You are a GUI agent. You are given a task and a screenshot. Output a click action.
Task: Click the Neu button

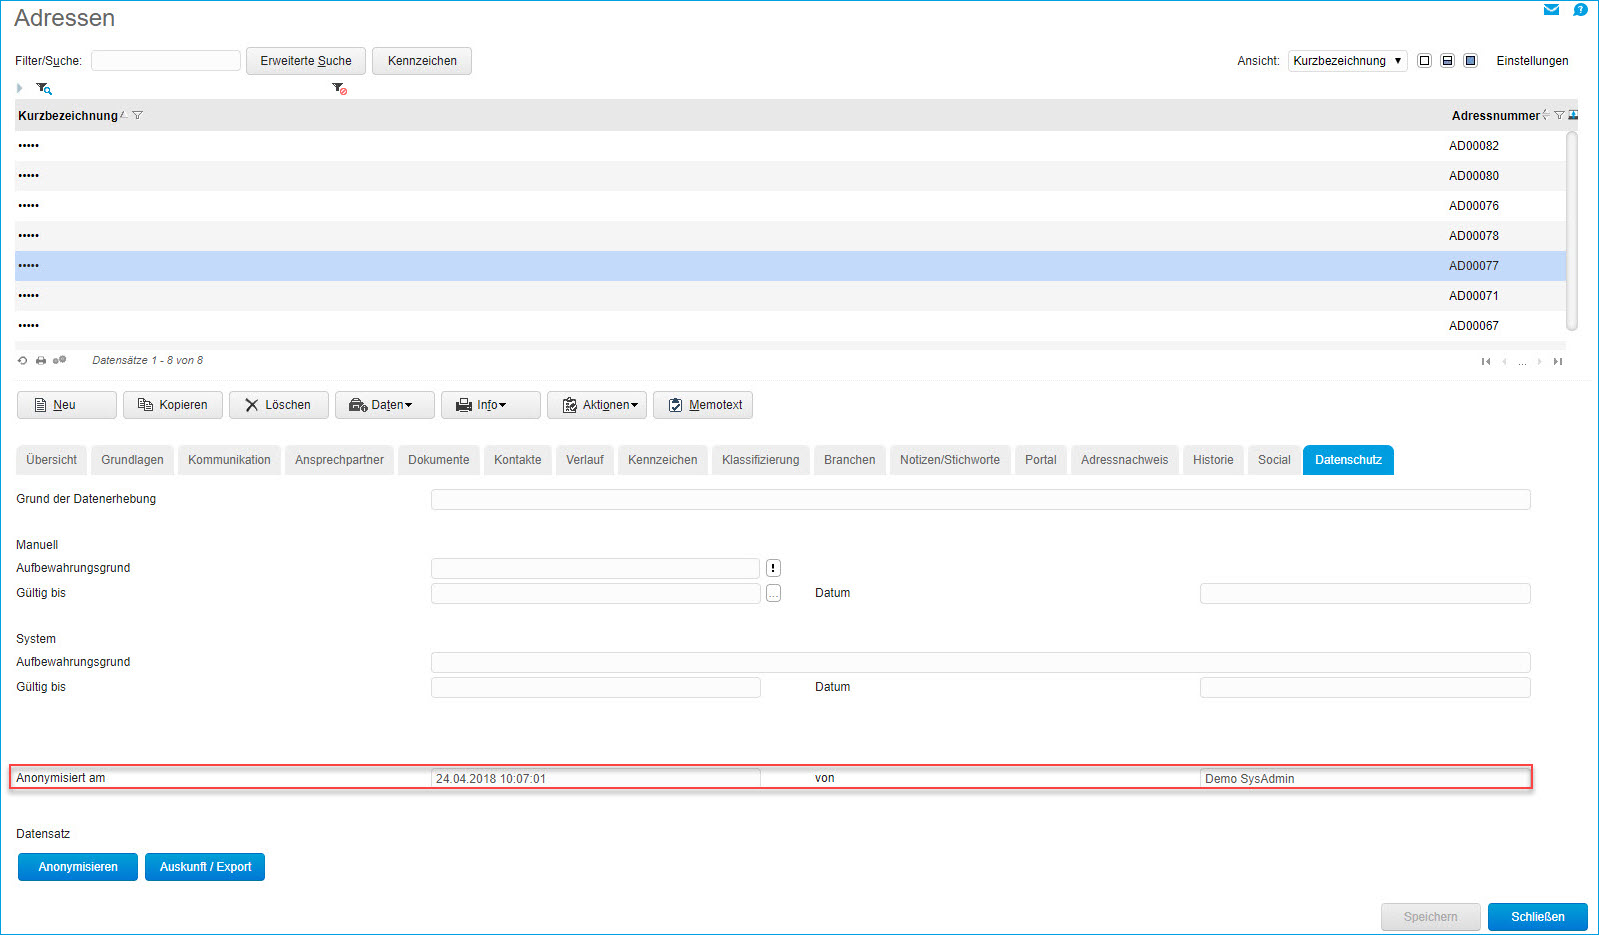67,405
